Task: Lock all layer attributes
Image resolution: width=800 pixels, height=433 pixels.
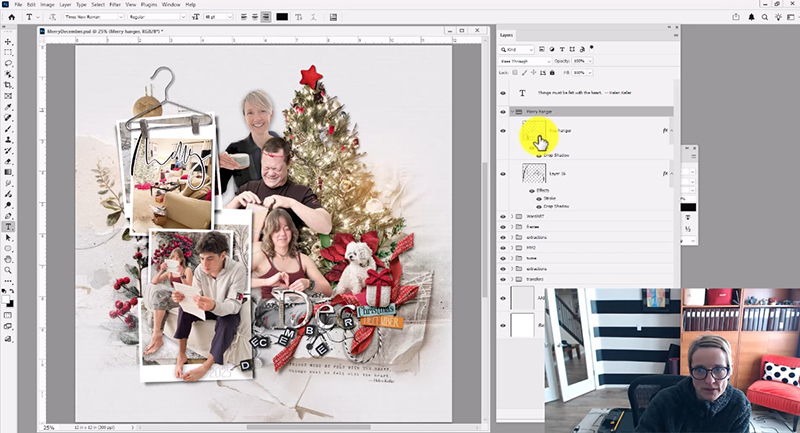Action: (552, 72)
